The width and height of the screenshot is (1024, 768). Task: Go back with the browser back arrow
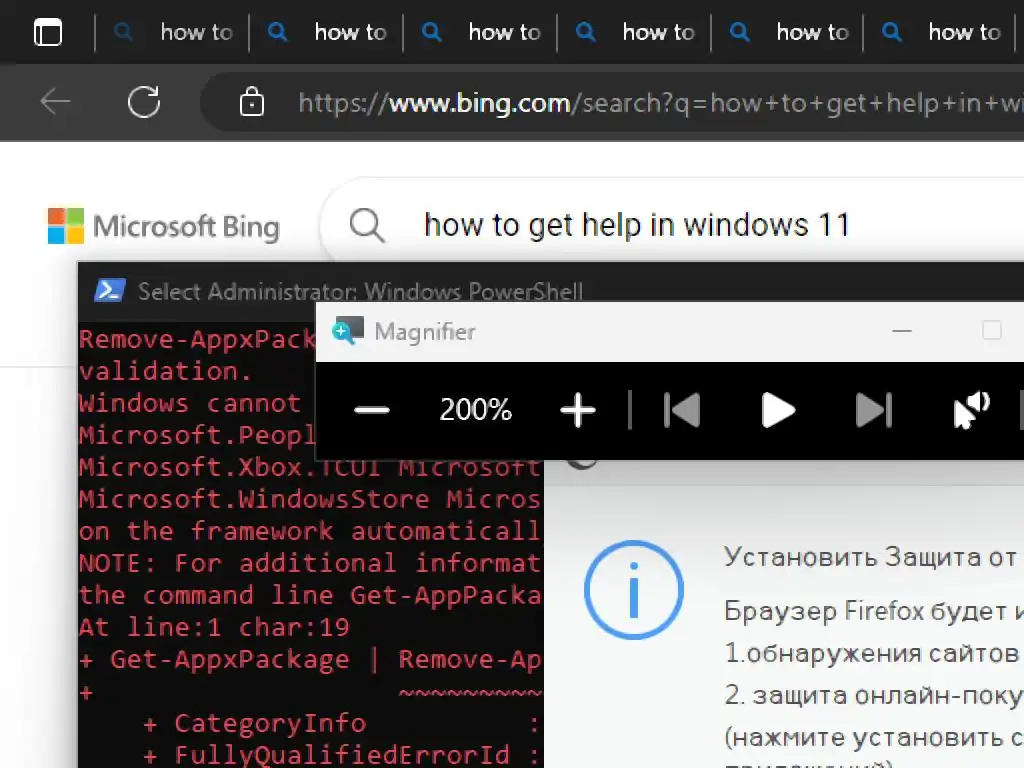[56, 102]
